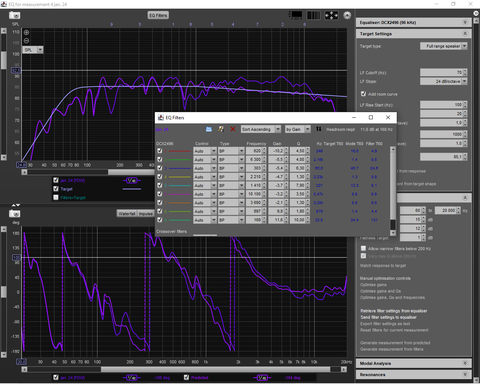Open the SPL axis selector dropdown

coord(33,50)
